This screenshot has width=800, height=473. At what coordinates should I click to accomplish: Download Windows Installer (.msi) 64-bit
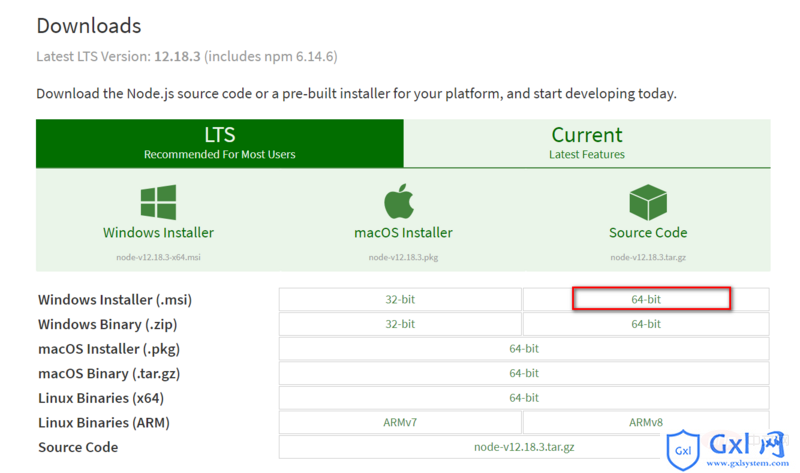click(646, 300)
